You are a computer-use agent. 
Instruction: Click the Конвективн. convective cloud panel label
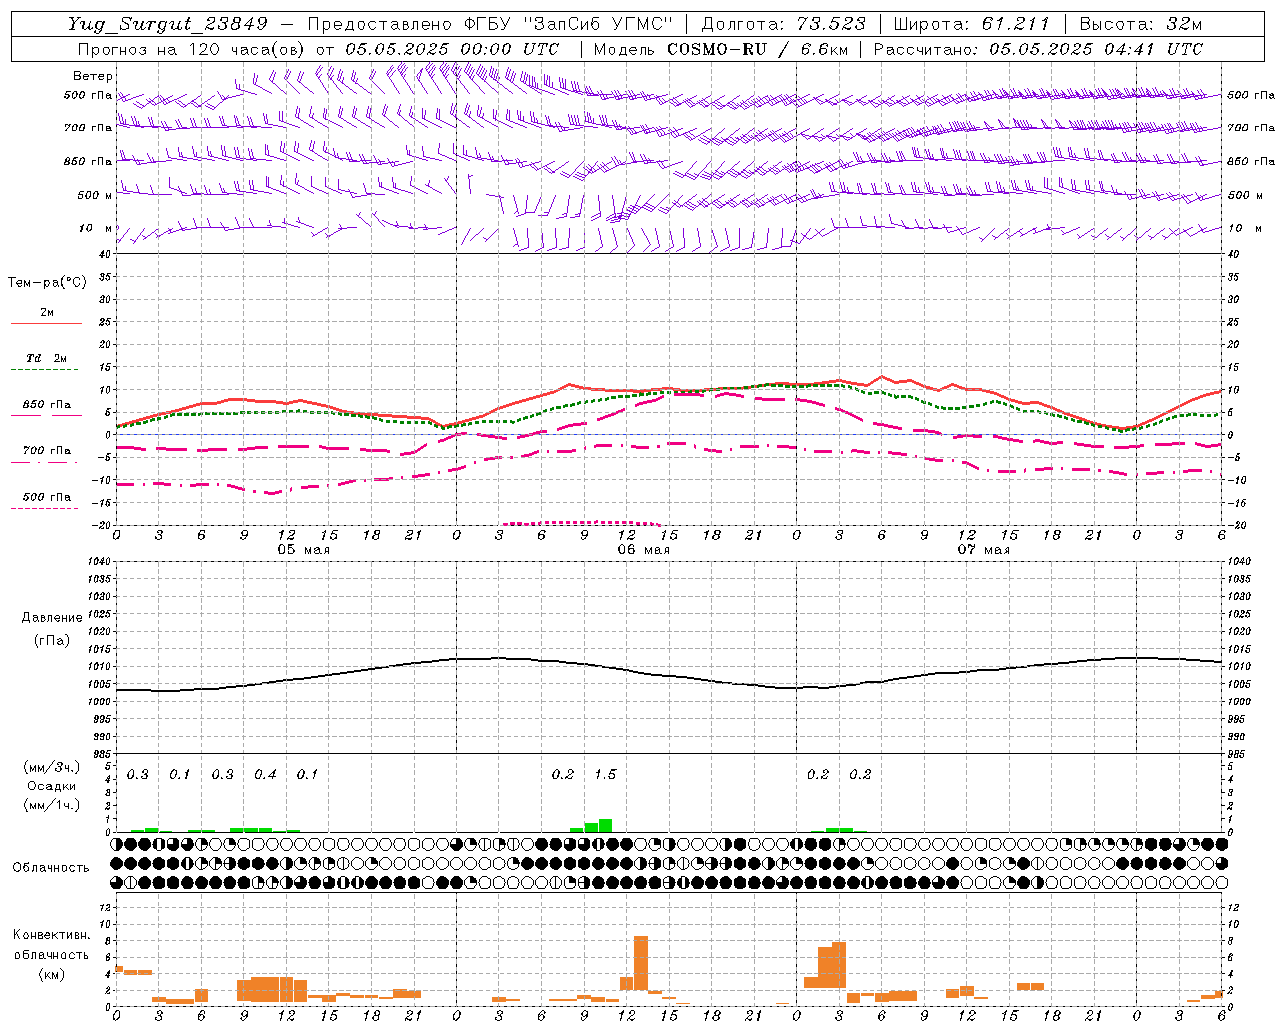pyautogui.click(x=52, y=935)
